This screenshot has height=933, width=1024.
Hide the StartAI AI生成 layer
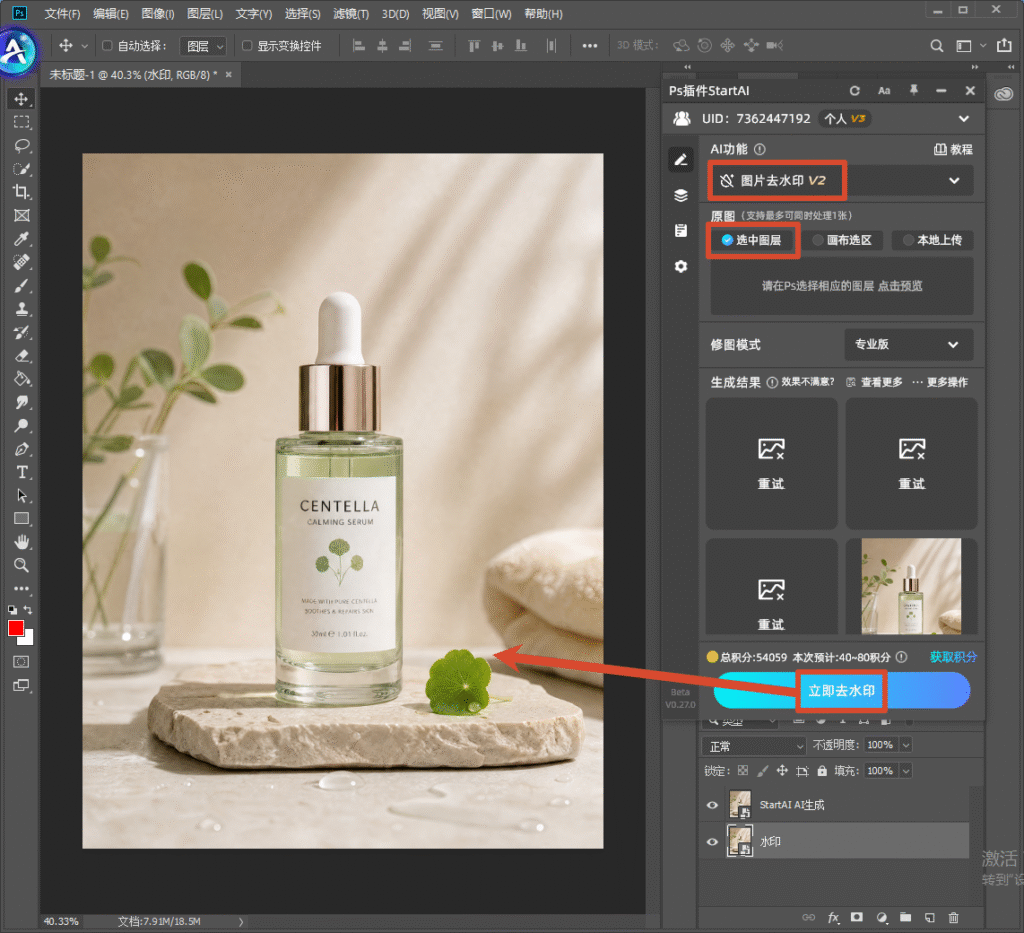tap(712, 805)
